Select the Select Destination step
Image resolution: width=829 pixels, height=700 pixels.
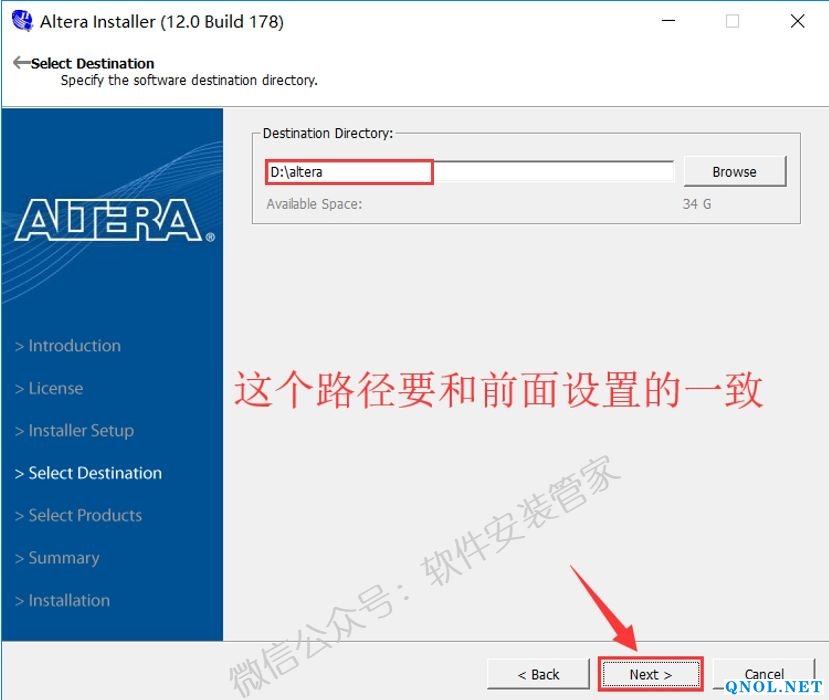tap(88, 473)
